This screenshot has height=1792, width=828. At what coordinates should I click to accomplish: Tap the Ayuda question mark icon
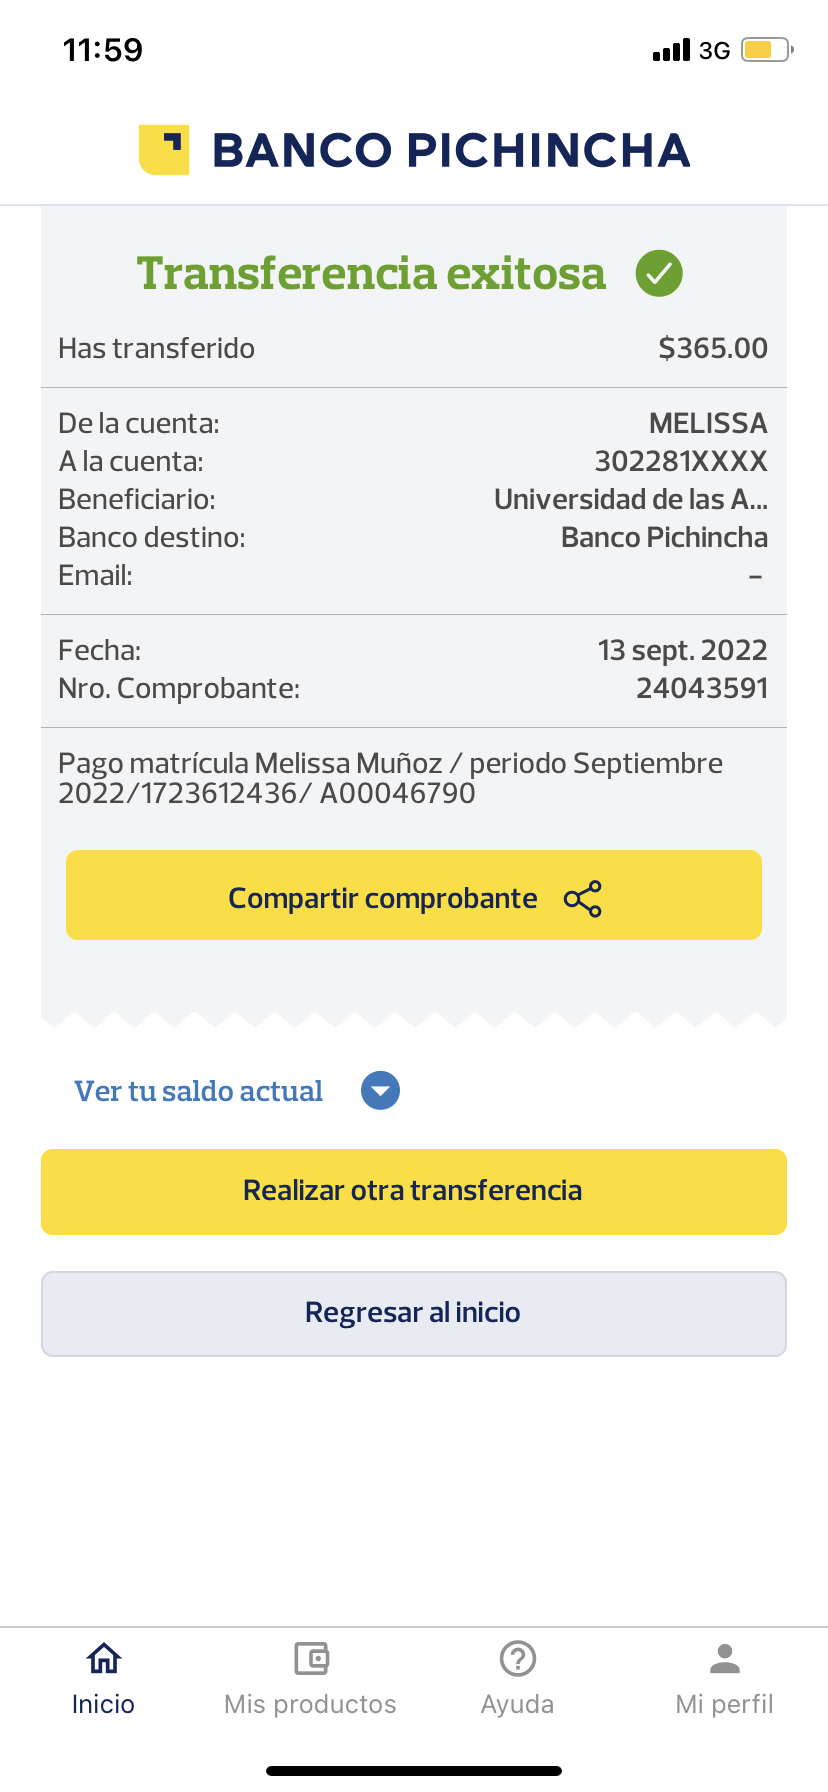click(x=518, y=1659)
